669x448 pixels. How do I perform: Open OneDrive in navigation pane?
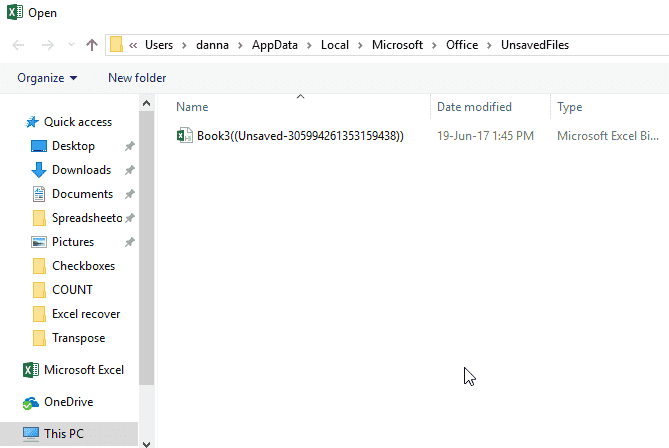[70, 402]
